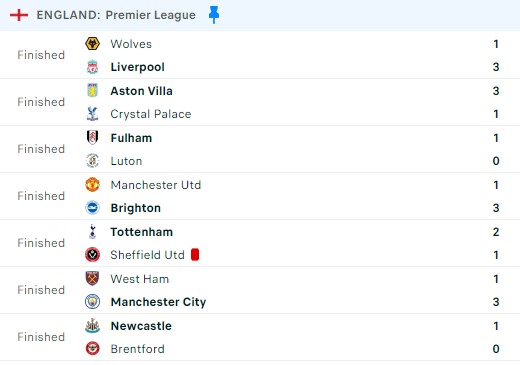This screenshot has height=365, width=520.
Task: Click the Aston Villa club crest
Action: click(x=92, y=91)
